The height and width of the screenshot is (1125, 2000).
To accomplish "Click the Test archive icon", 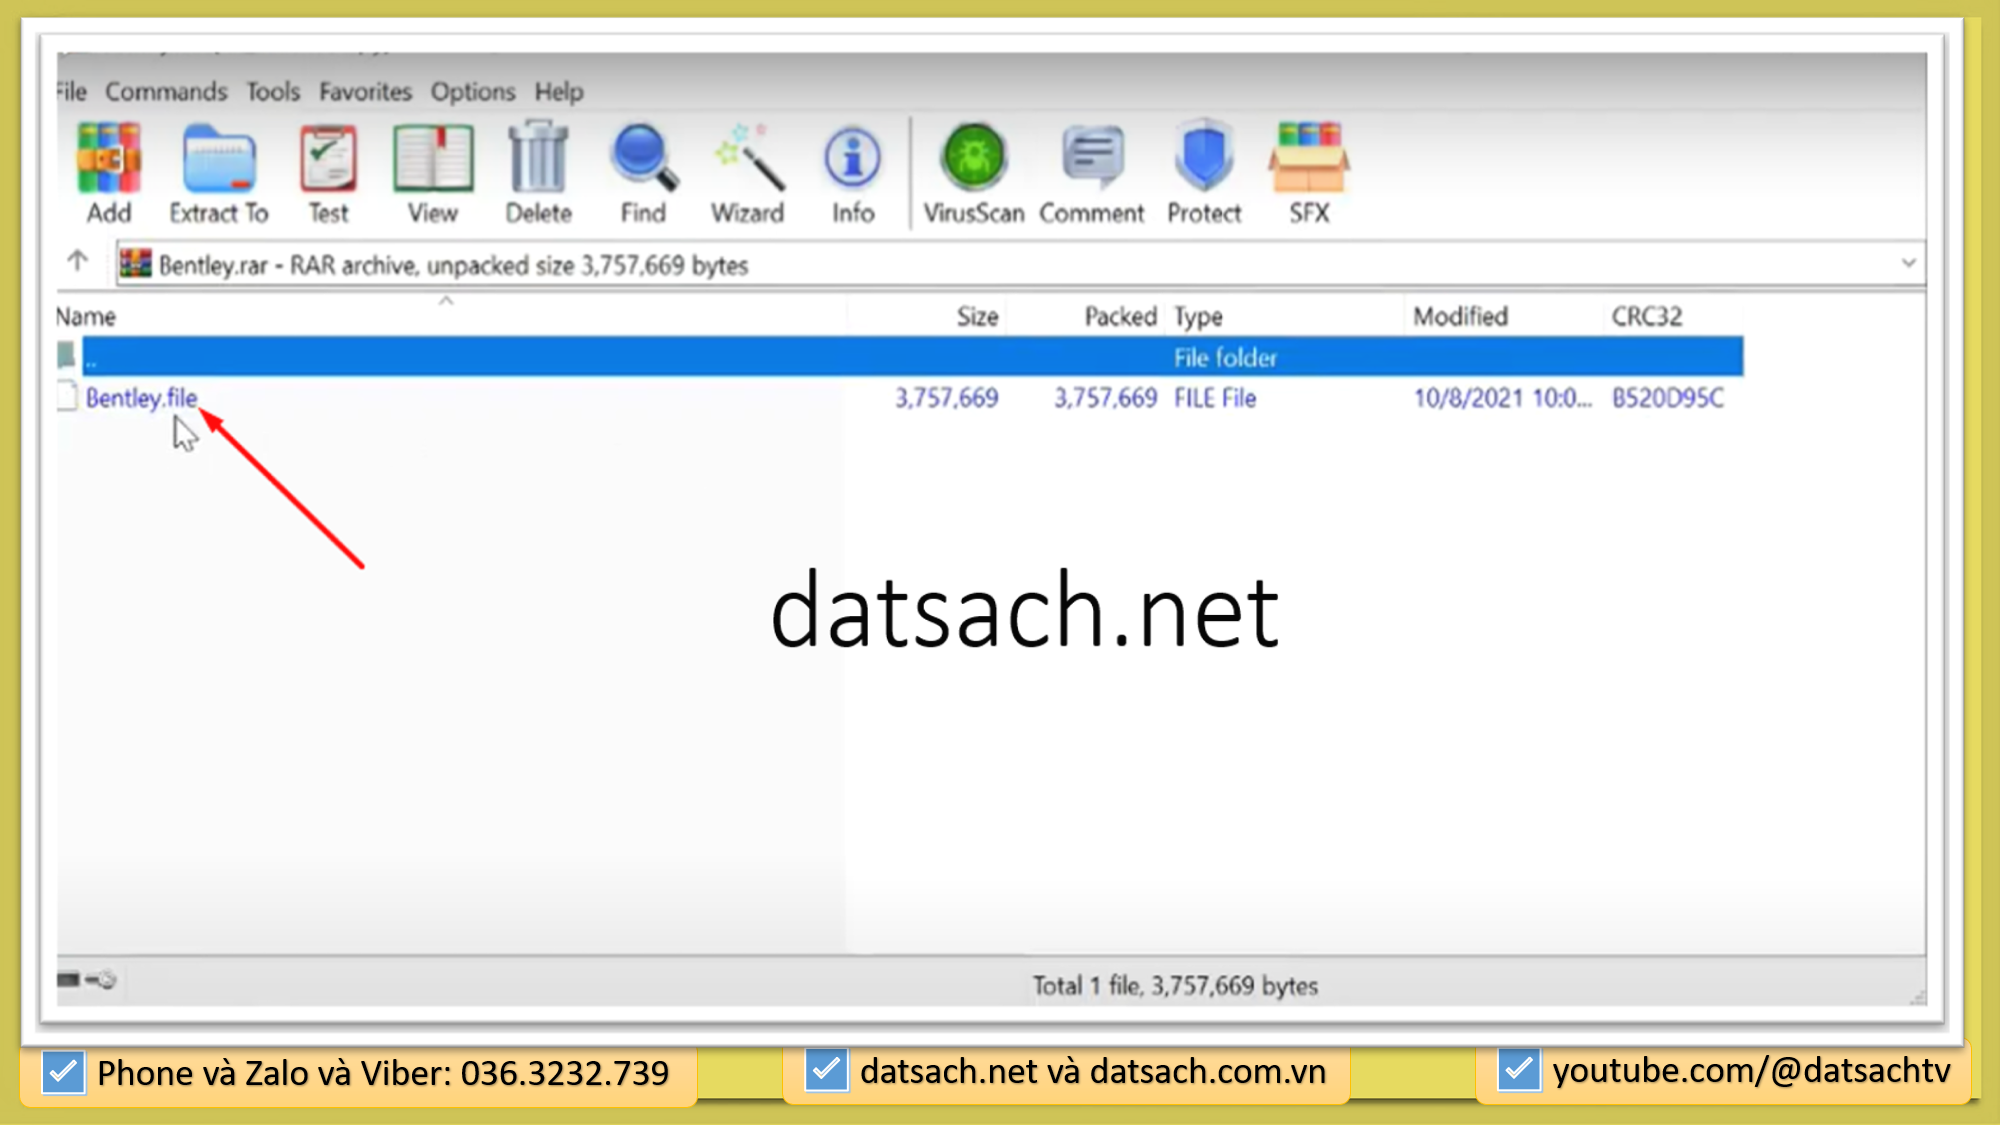I will (x=328, y=158).
